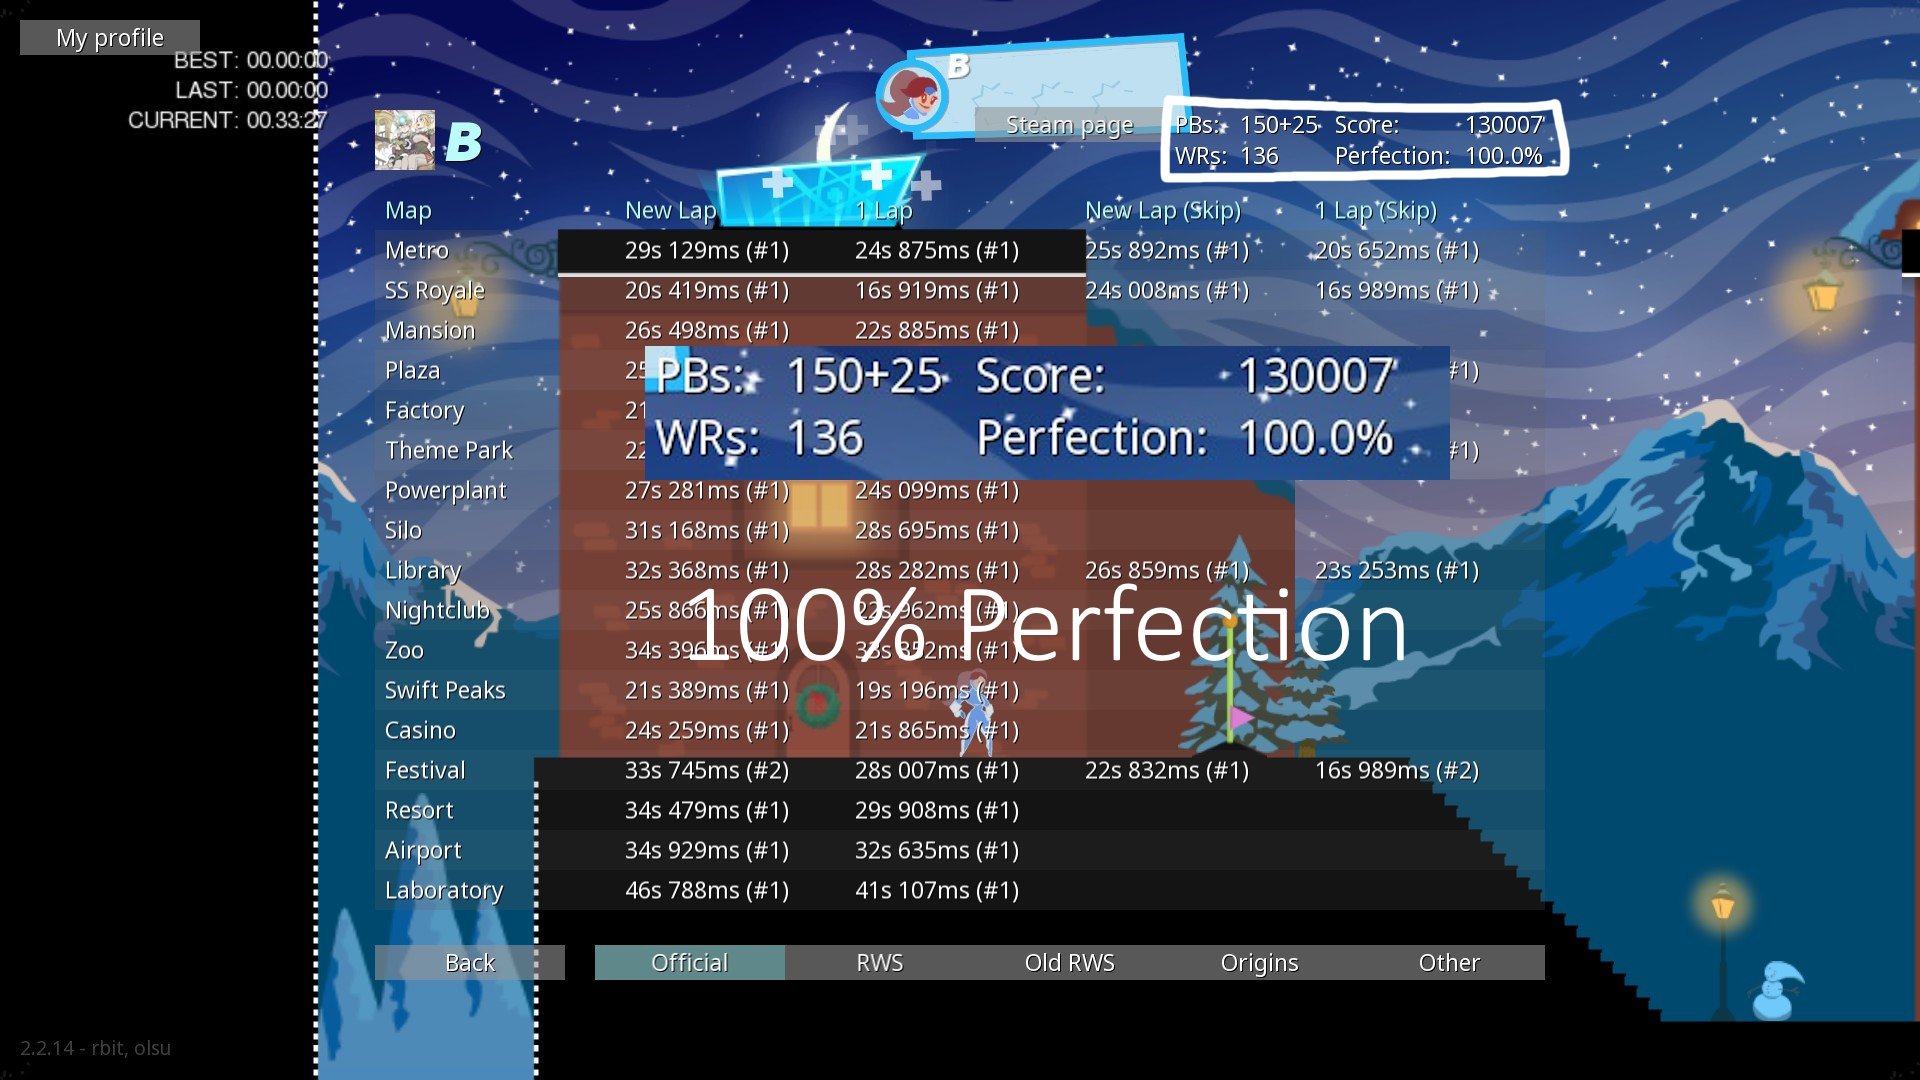Select the Laboratory map row
The height and width of the screenshot is (1080, 1920).
(443, 890)
